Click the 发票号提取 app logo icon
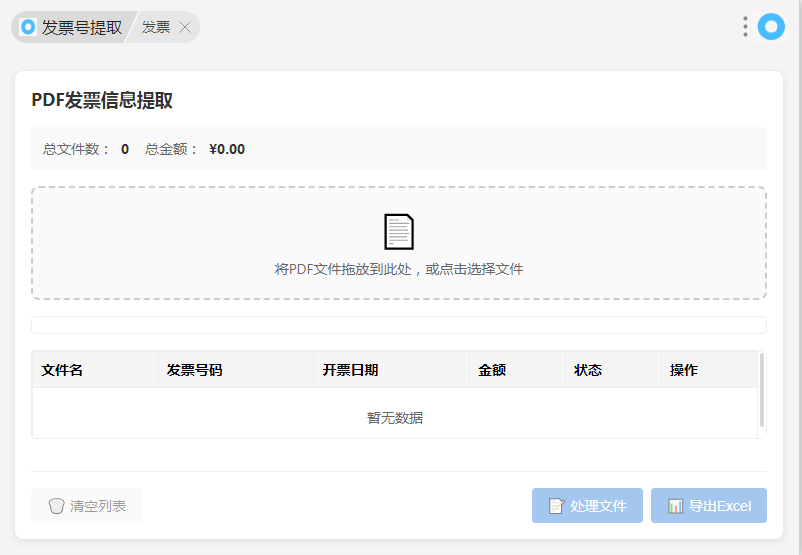Viewport: 802px width, 555px height. pos(28,27)
